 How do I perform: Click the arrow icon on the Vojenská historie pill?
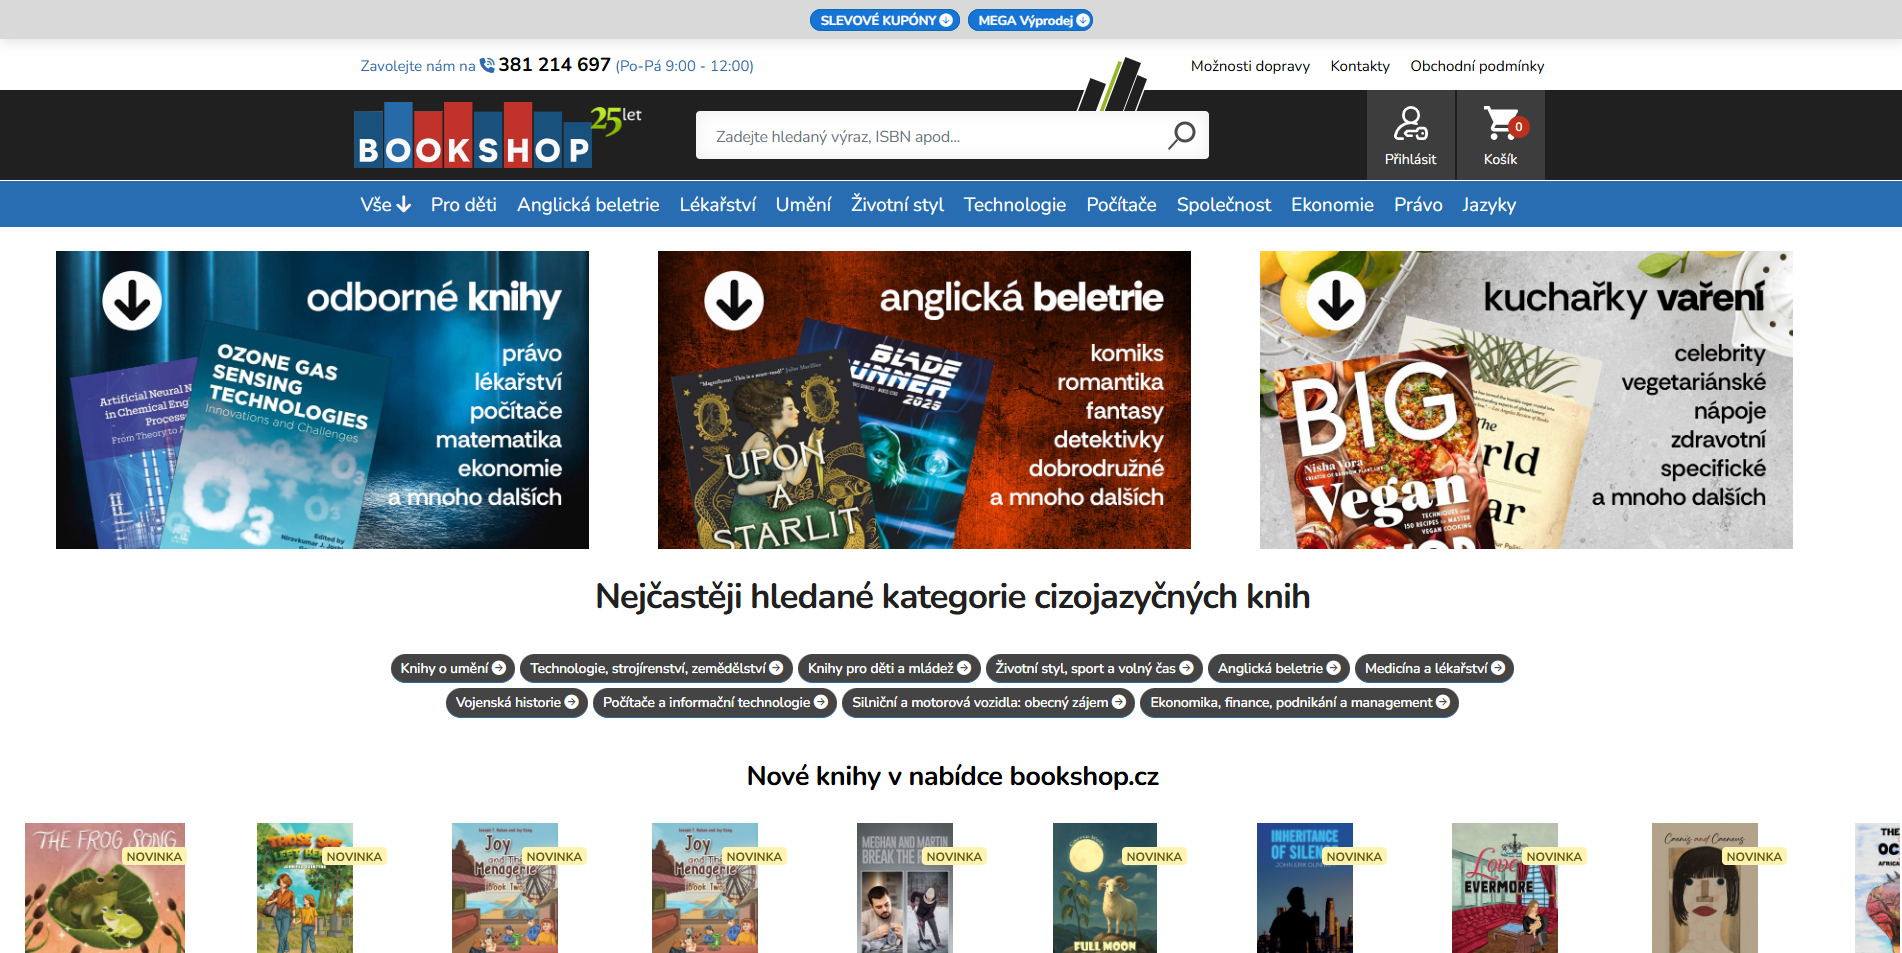pos(571,702)
